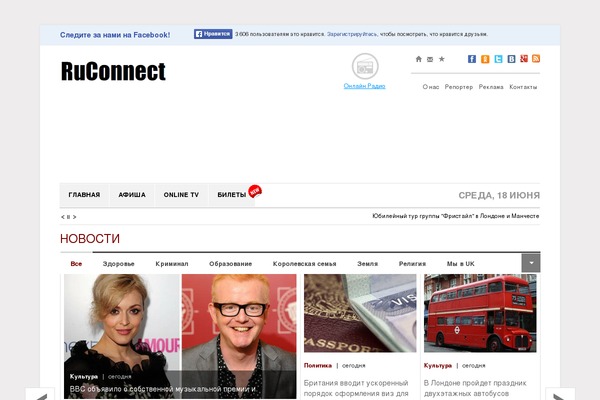600x400 pixels.
Task: Click the ticker headline about 'Фристайл' tour
Action: [x=456, y=216]
